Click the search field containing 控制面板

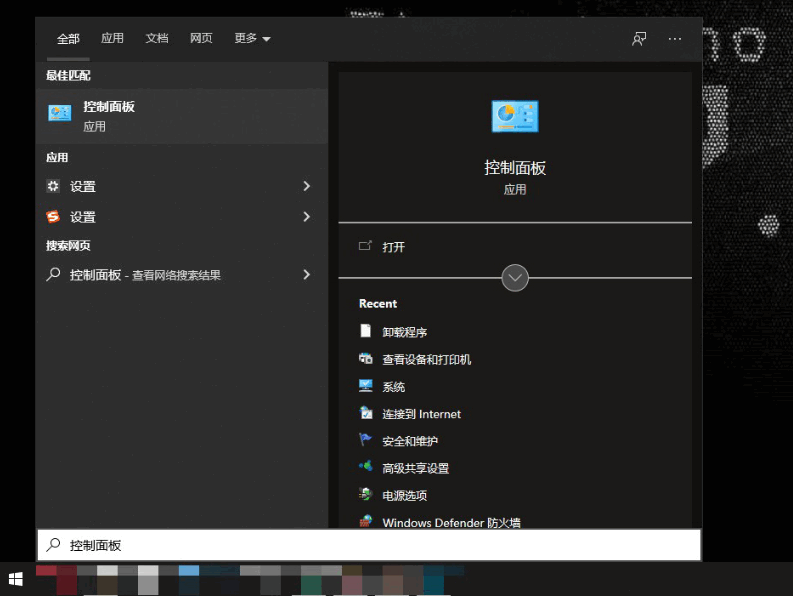coord(369,545)
